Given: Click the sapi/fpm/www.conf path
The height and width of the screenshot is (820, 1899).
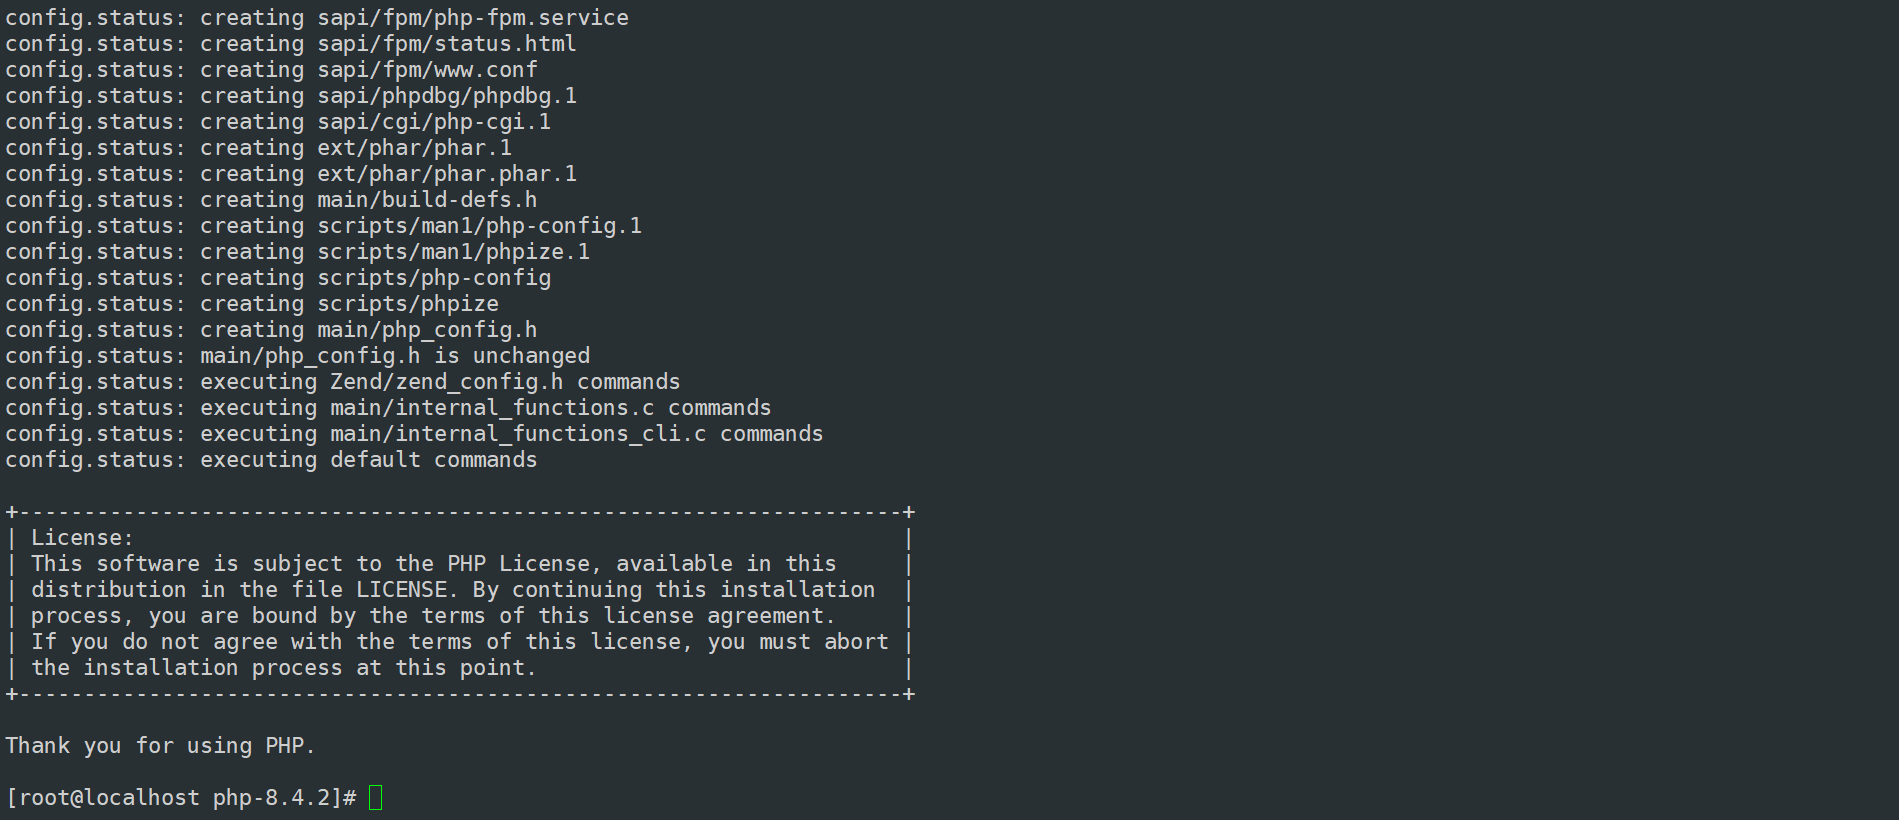Looking at the screenshot, I should (427, 70).
